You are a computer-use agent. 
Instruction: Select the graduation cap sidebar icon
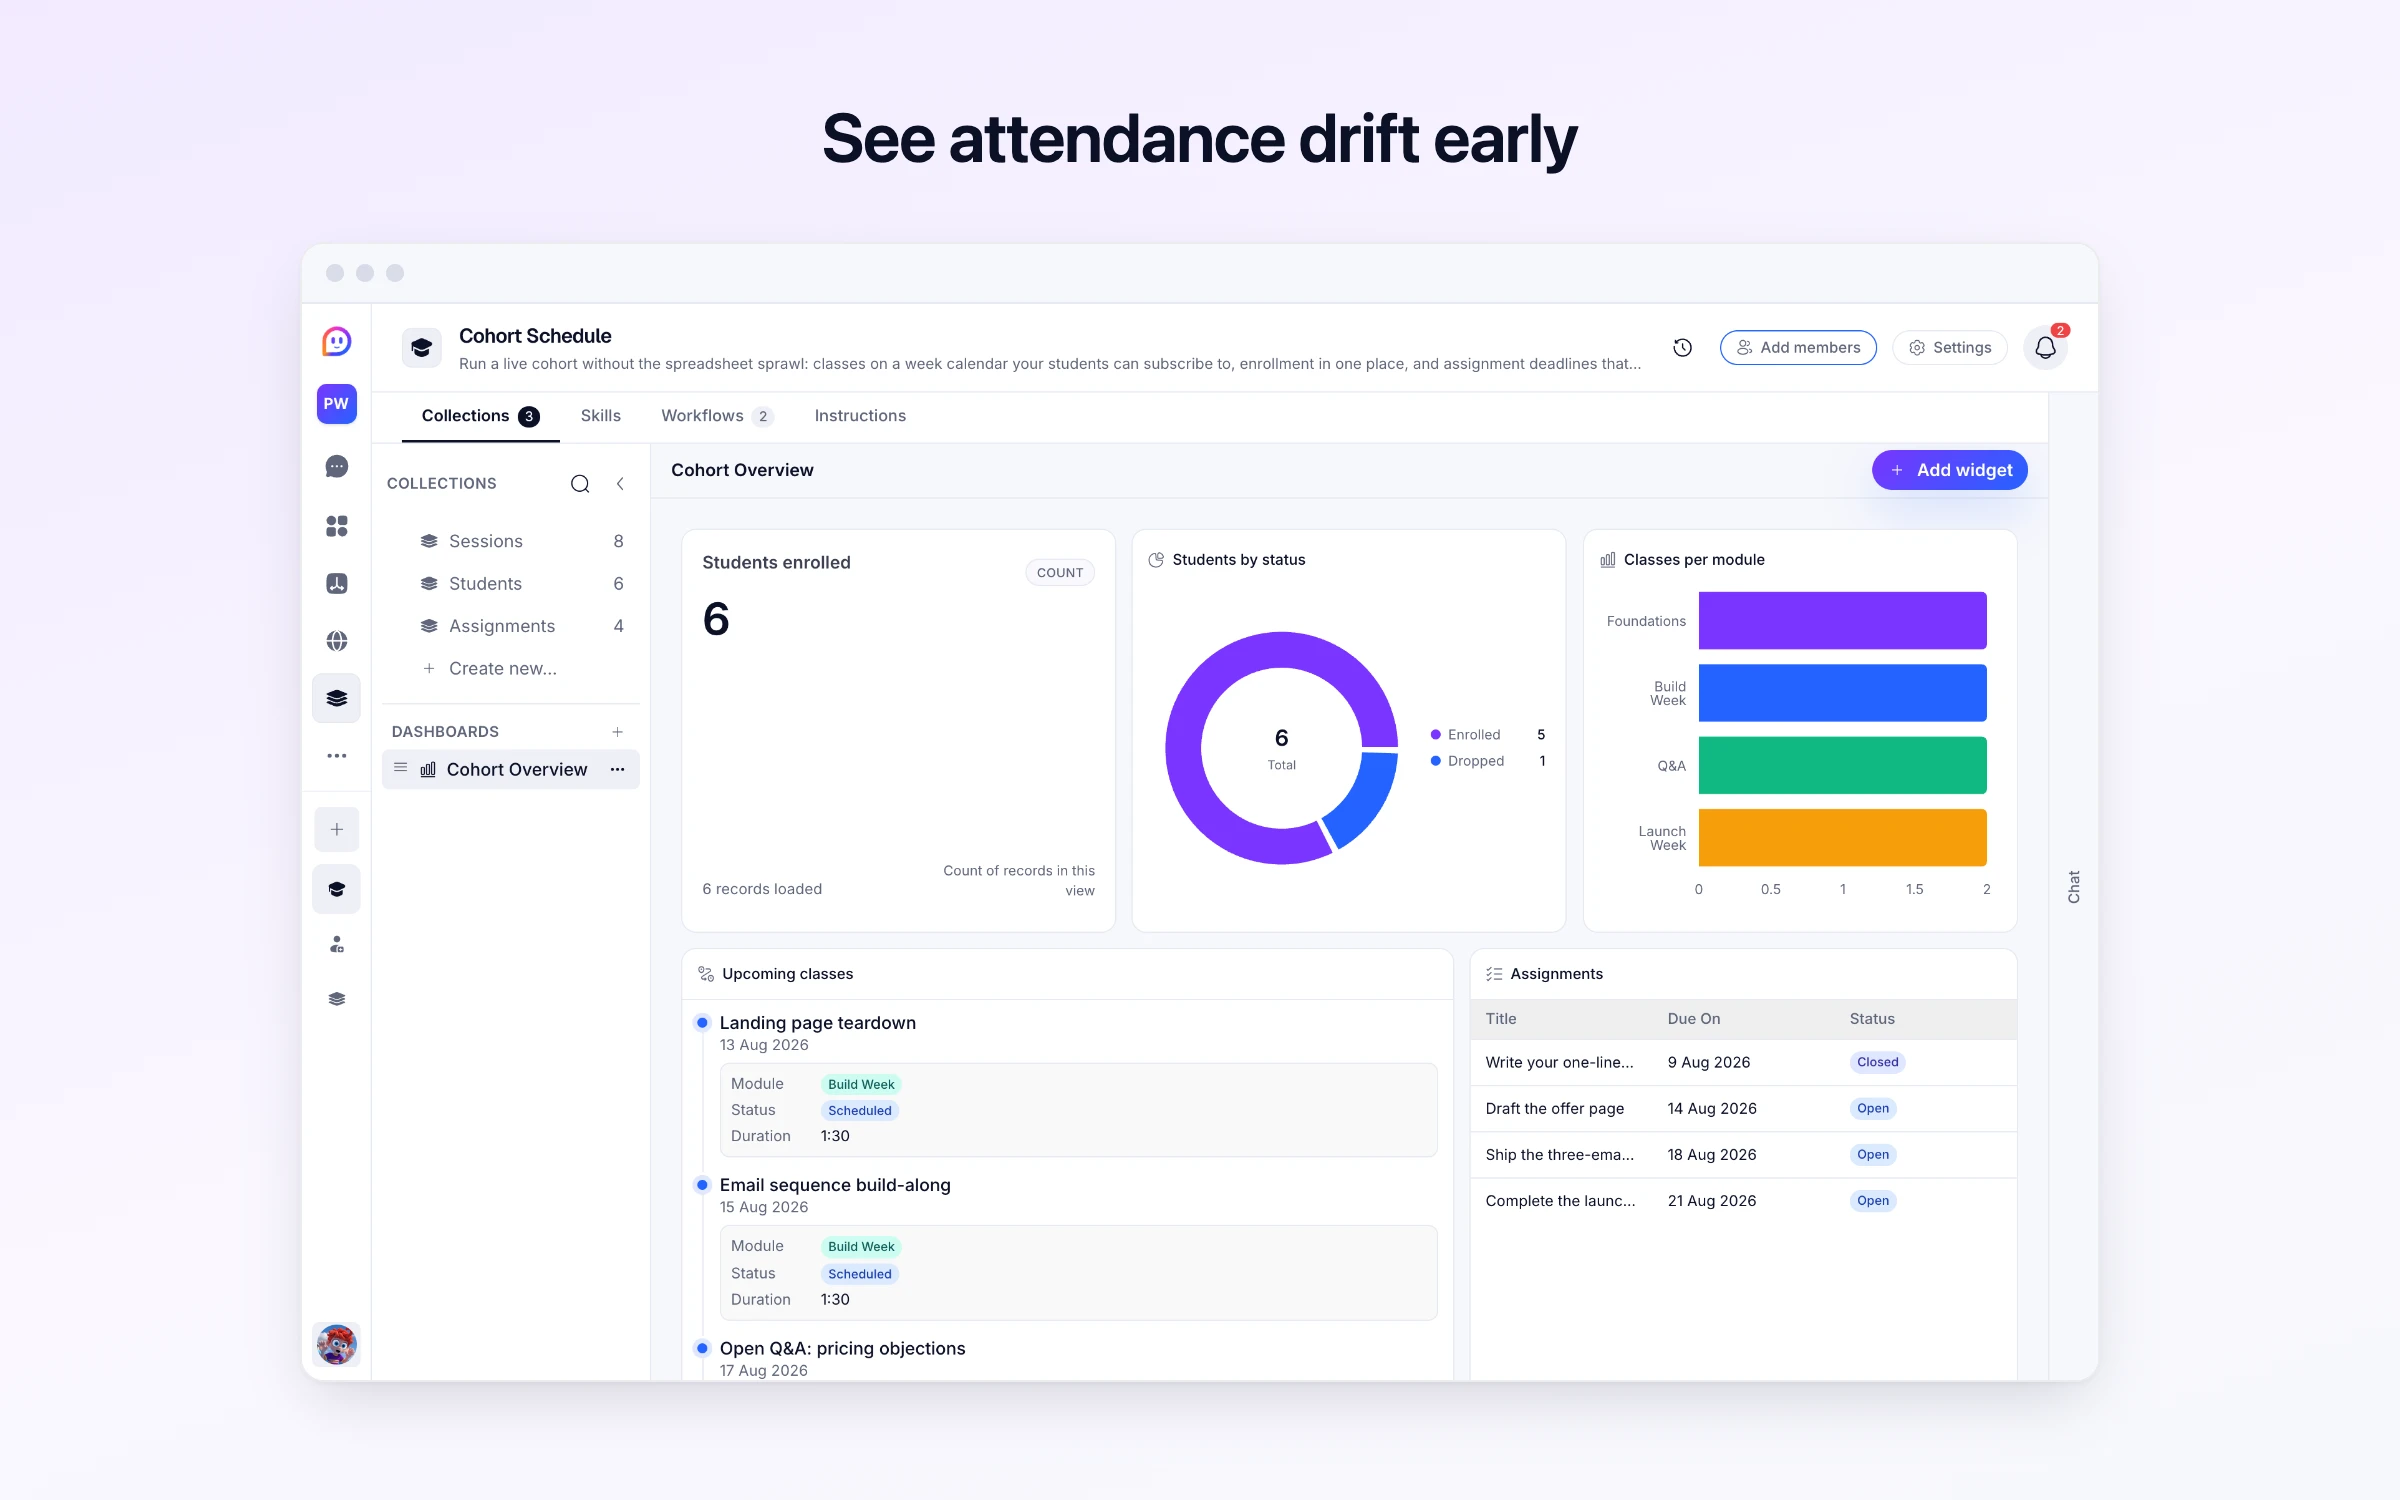tap(336, 889)
